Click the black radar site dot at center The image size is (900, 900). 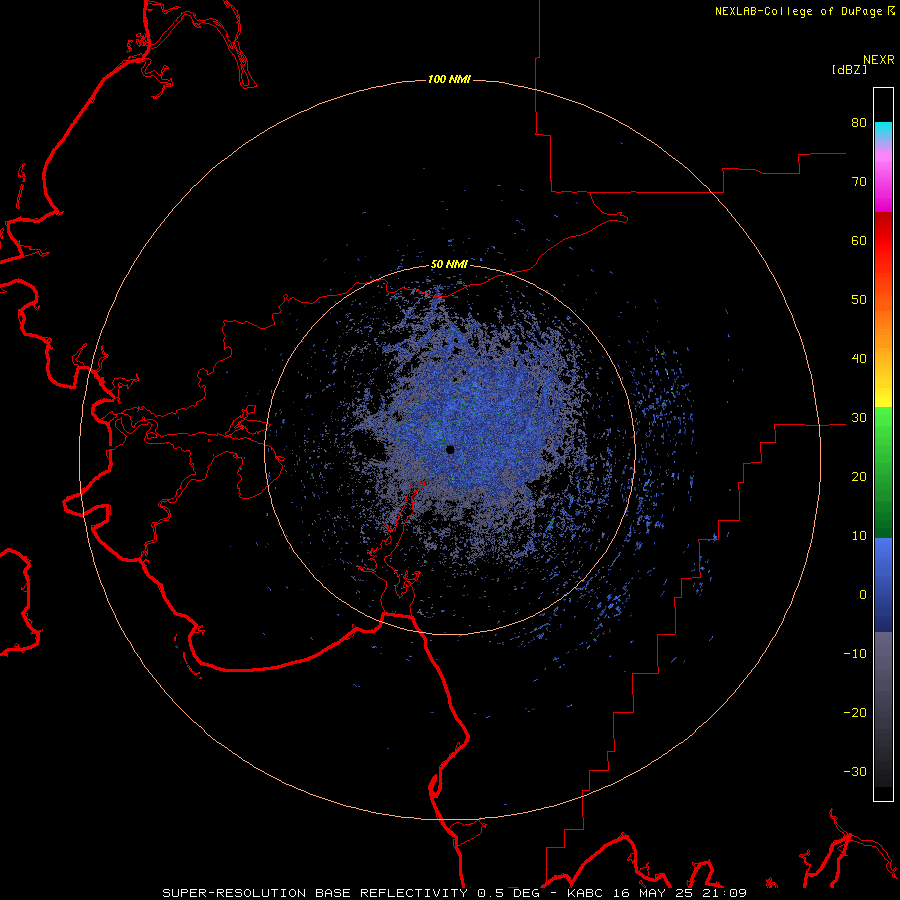[x=451, y=449]
